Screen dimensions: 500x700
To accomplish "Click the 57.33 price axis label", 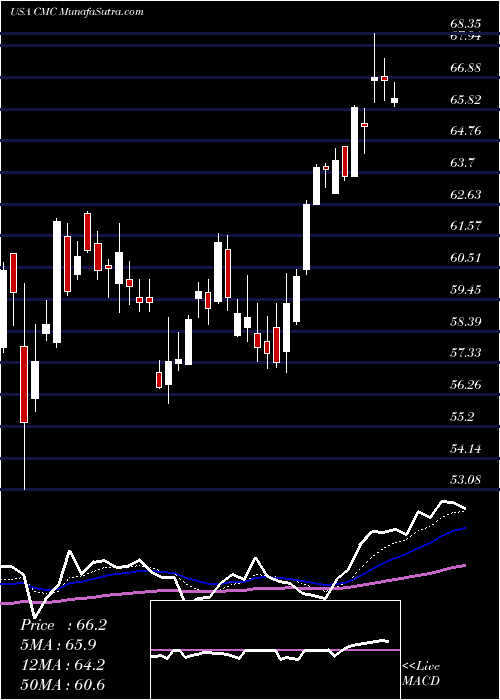I will 466,353.
